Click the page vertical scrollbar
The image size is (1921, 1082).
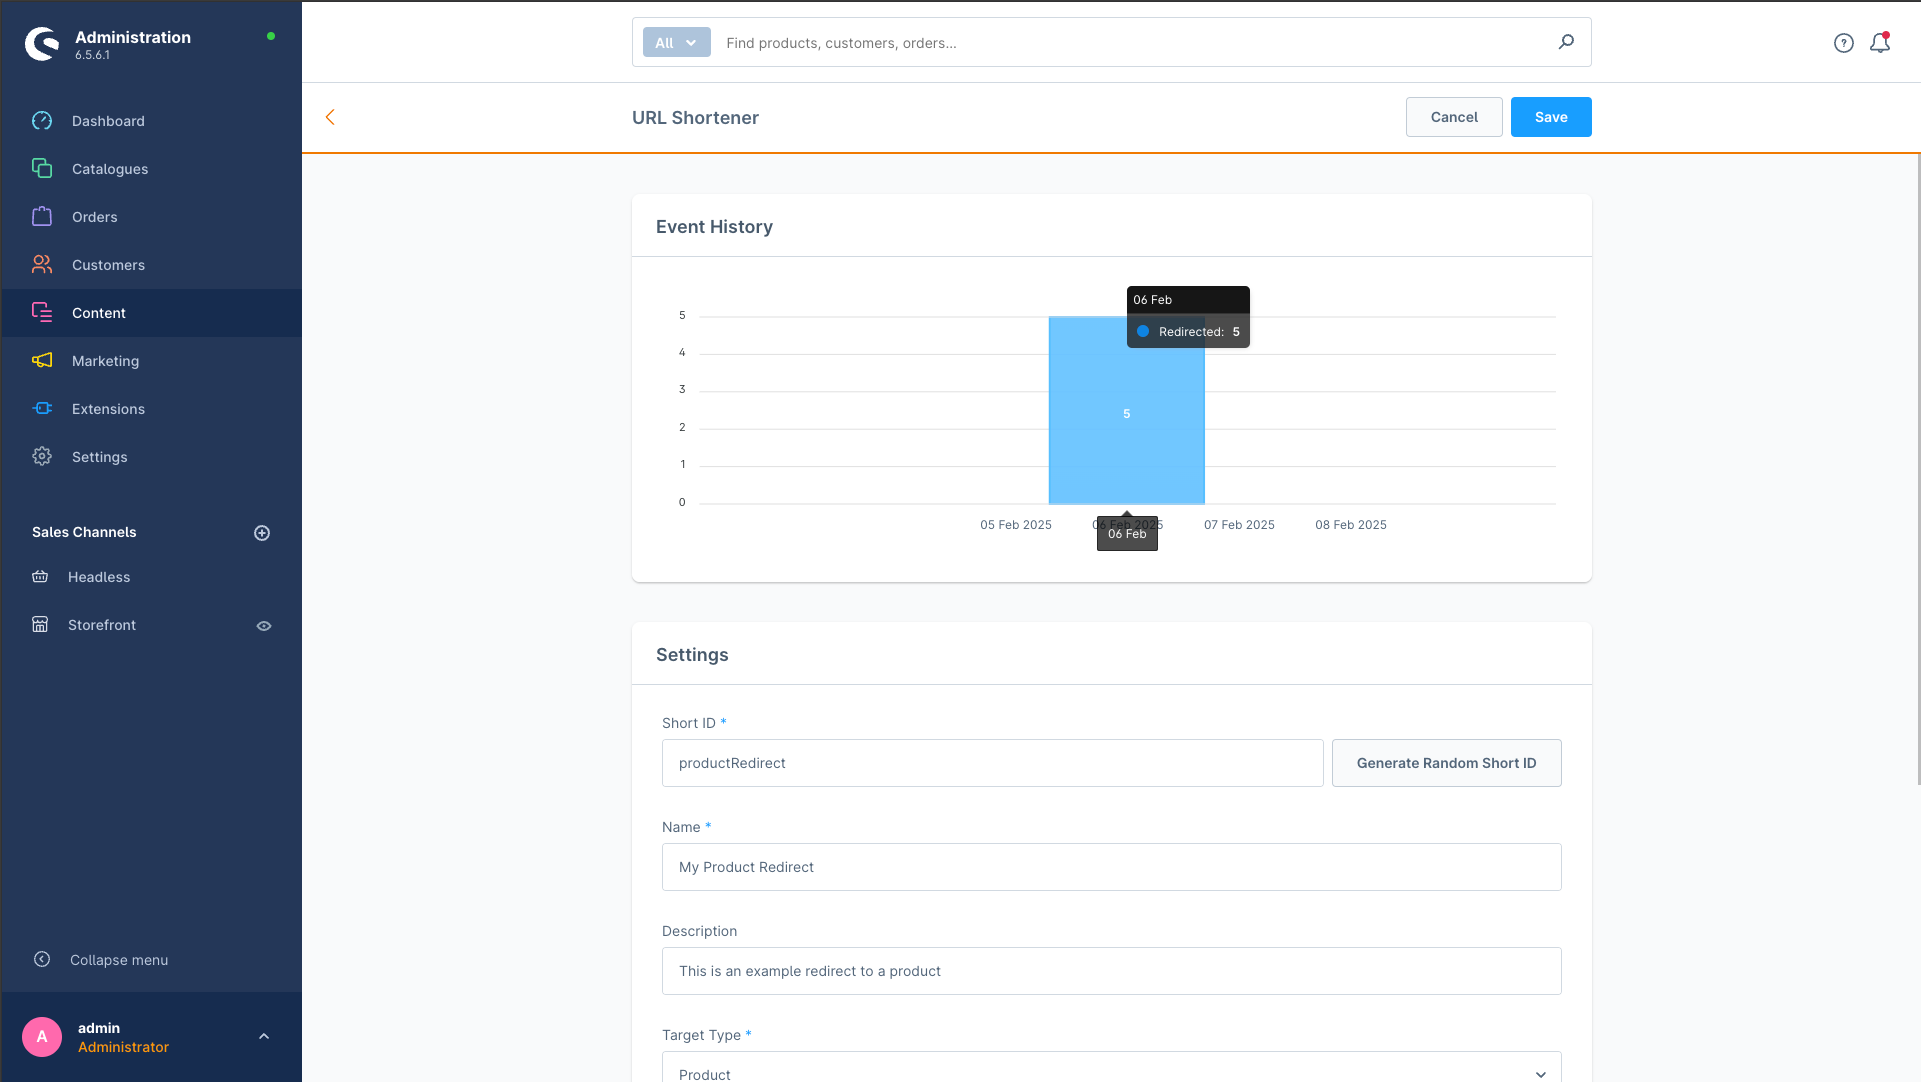point(1917,468)
